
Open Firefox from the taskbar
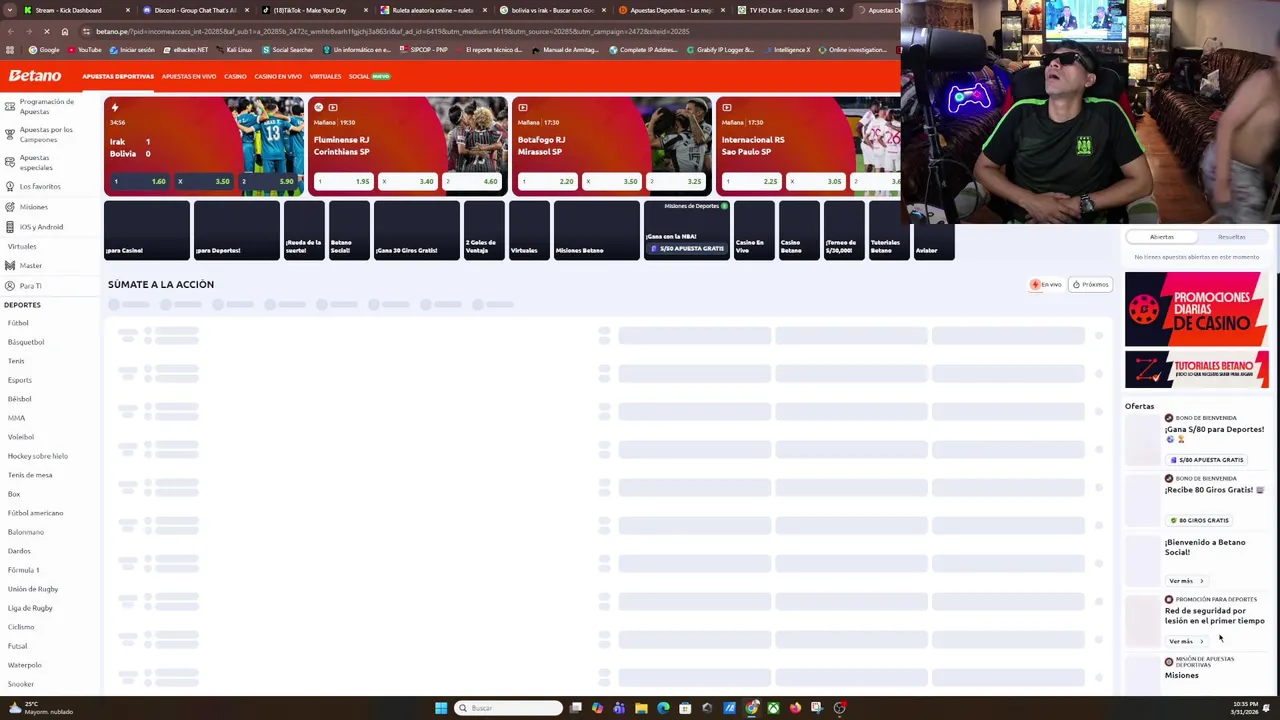795,708
